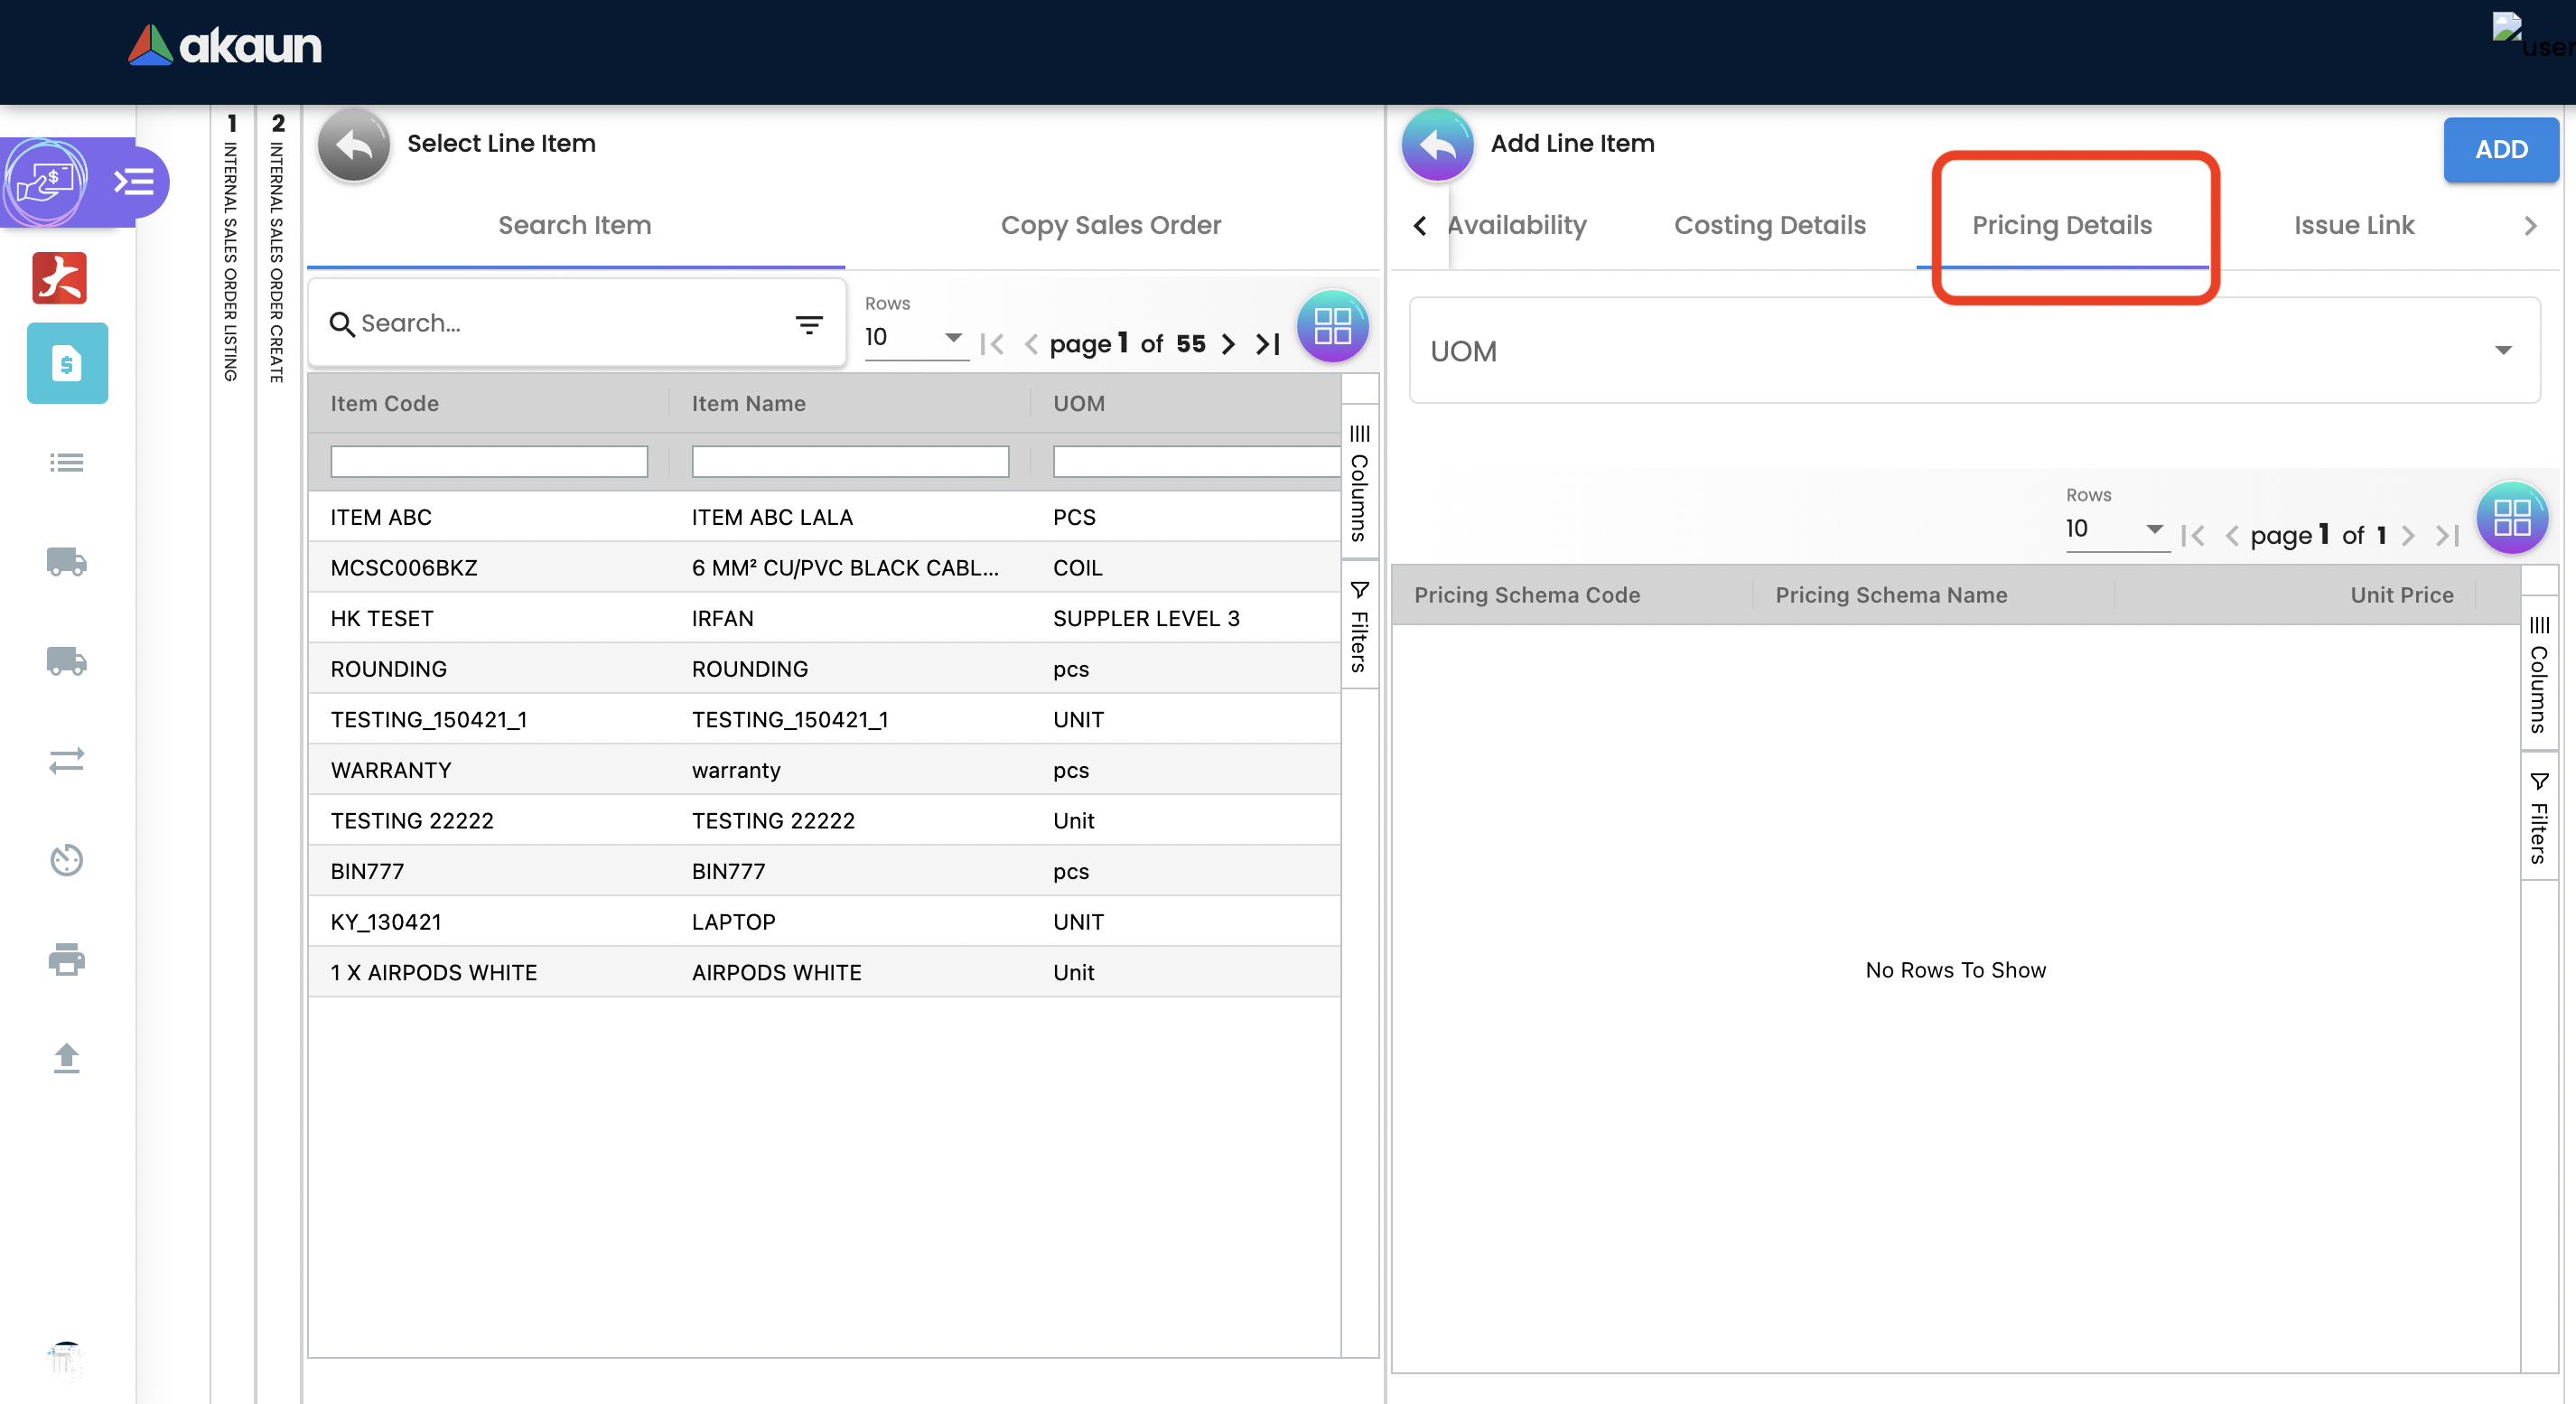Click the Item Code filter input
This screenshot has width=2576, height=1404.
489,461
